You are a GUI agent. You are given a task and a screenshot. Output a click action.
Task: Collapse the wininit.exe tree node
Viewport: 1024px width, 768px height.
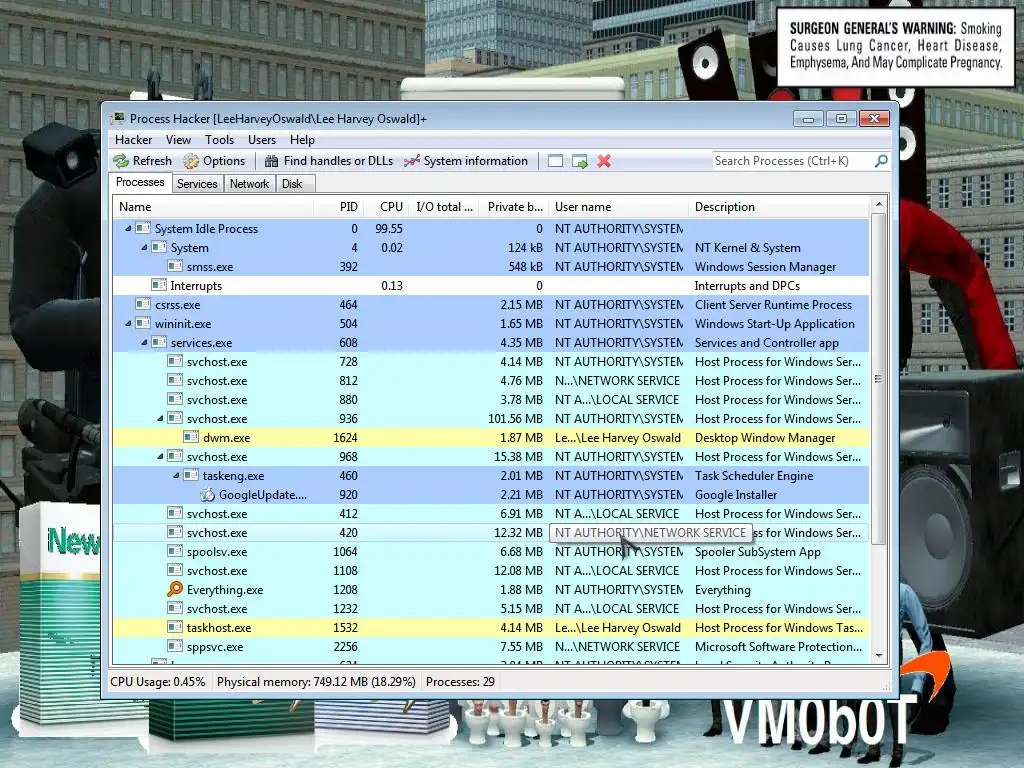pos(128,323)
